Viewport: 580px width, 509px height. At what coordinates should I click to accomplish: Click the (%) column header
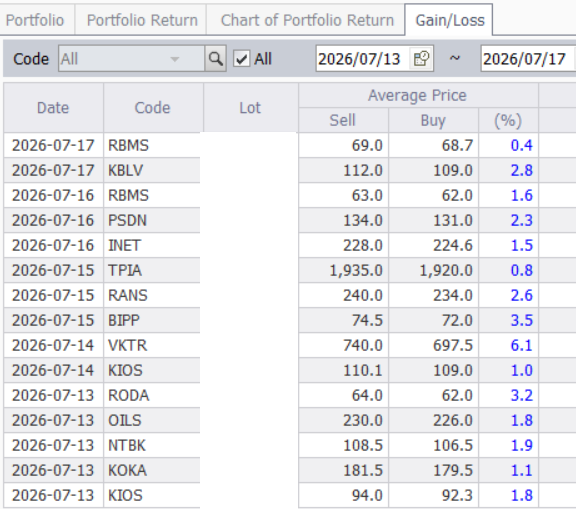pos(508,120)
